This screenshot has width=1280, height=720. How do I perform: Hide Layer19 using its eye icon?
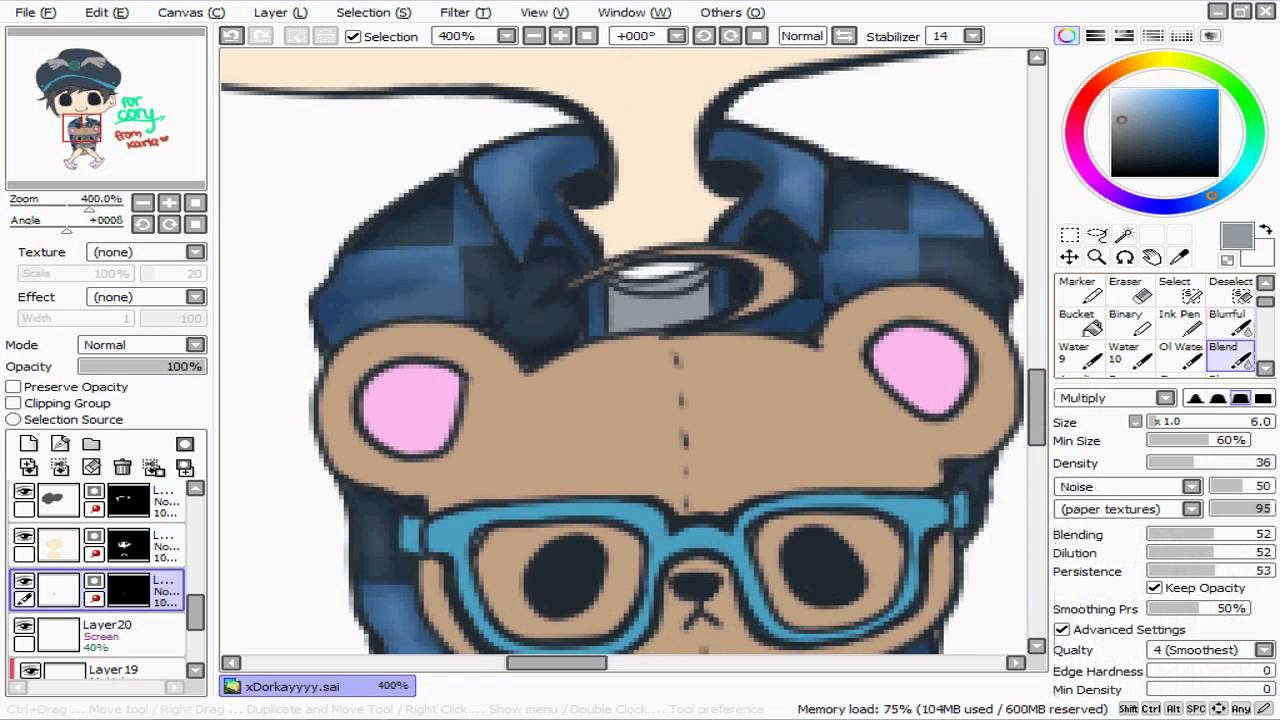point(30,671)
